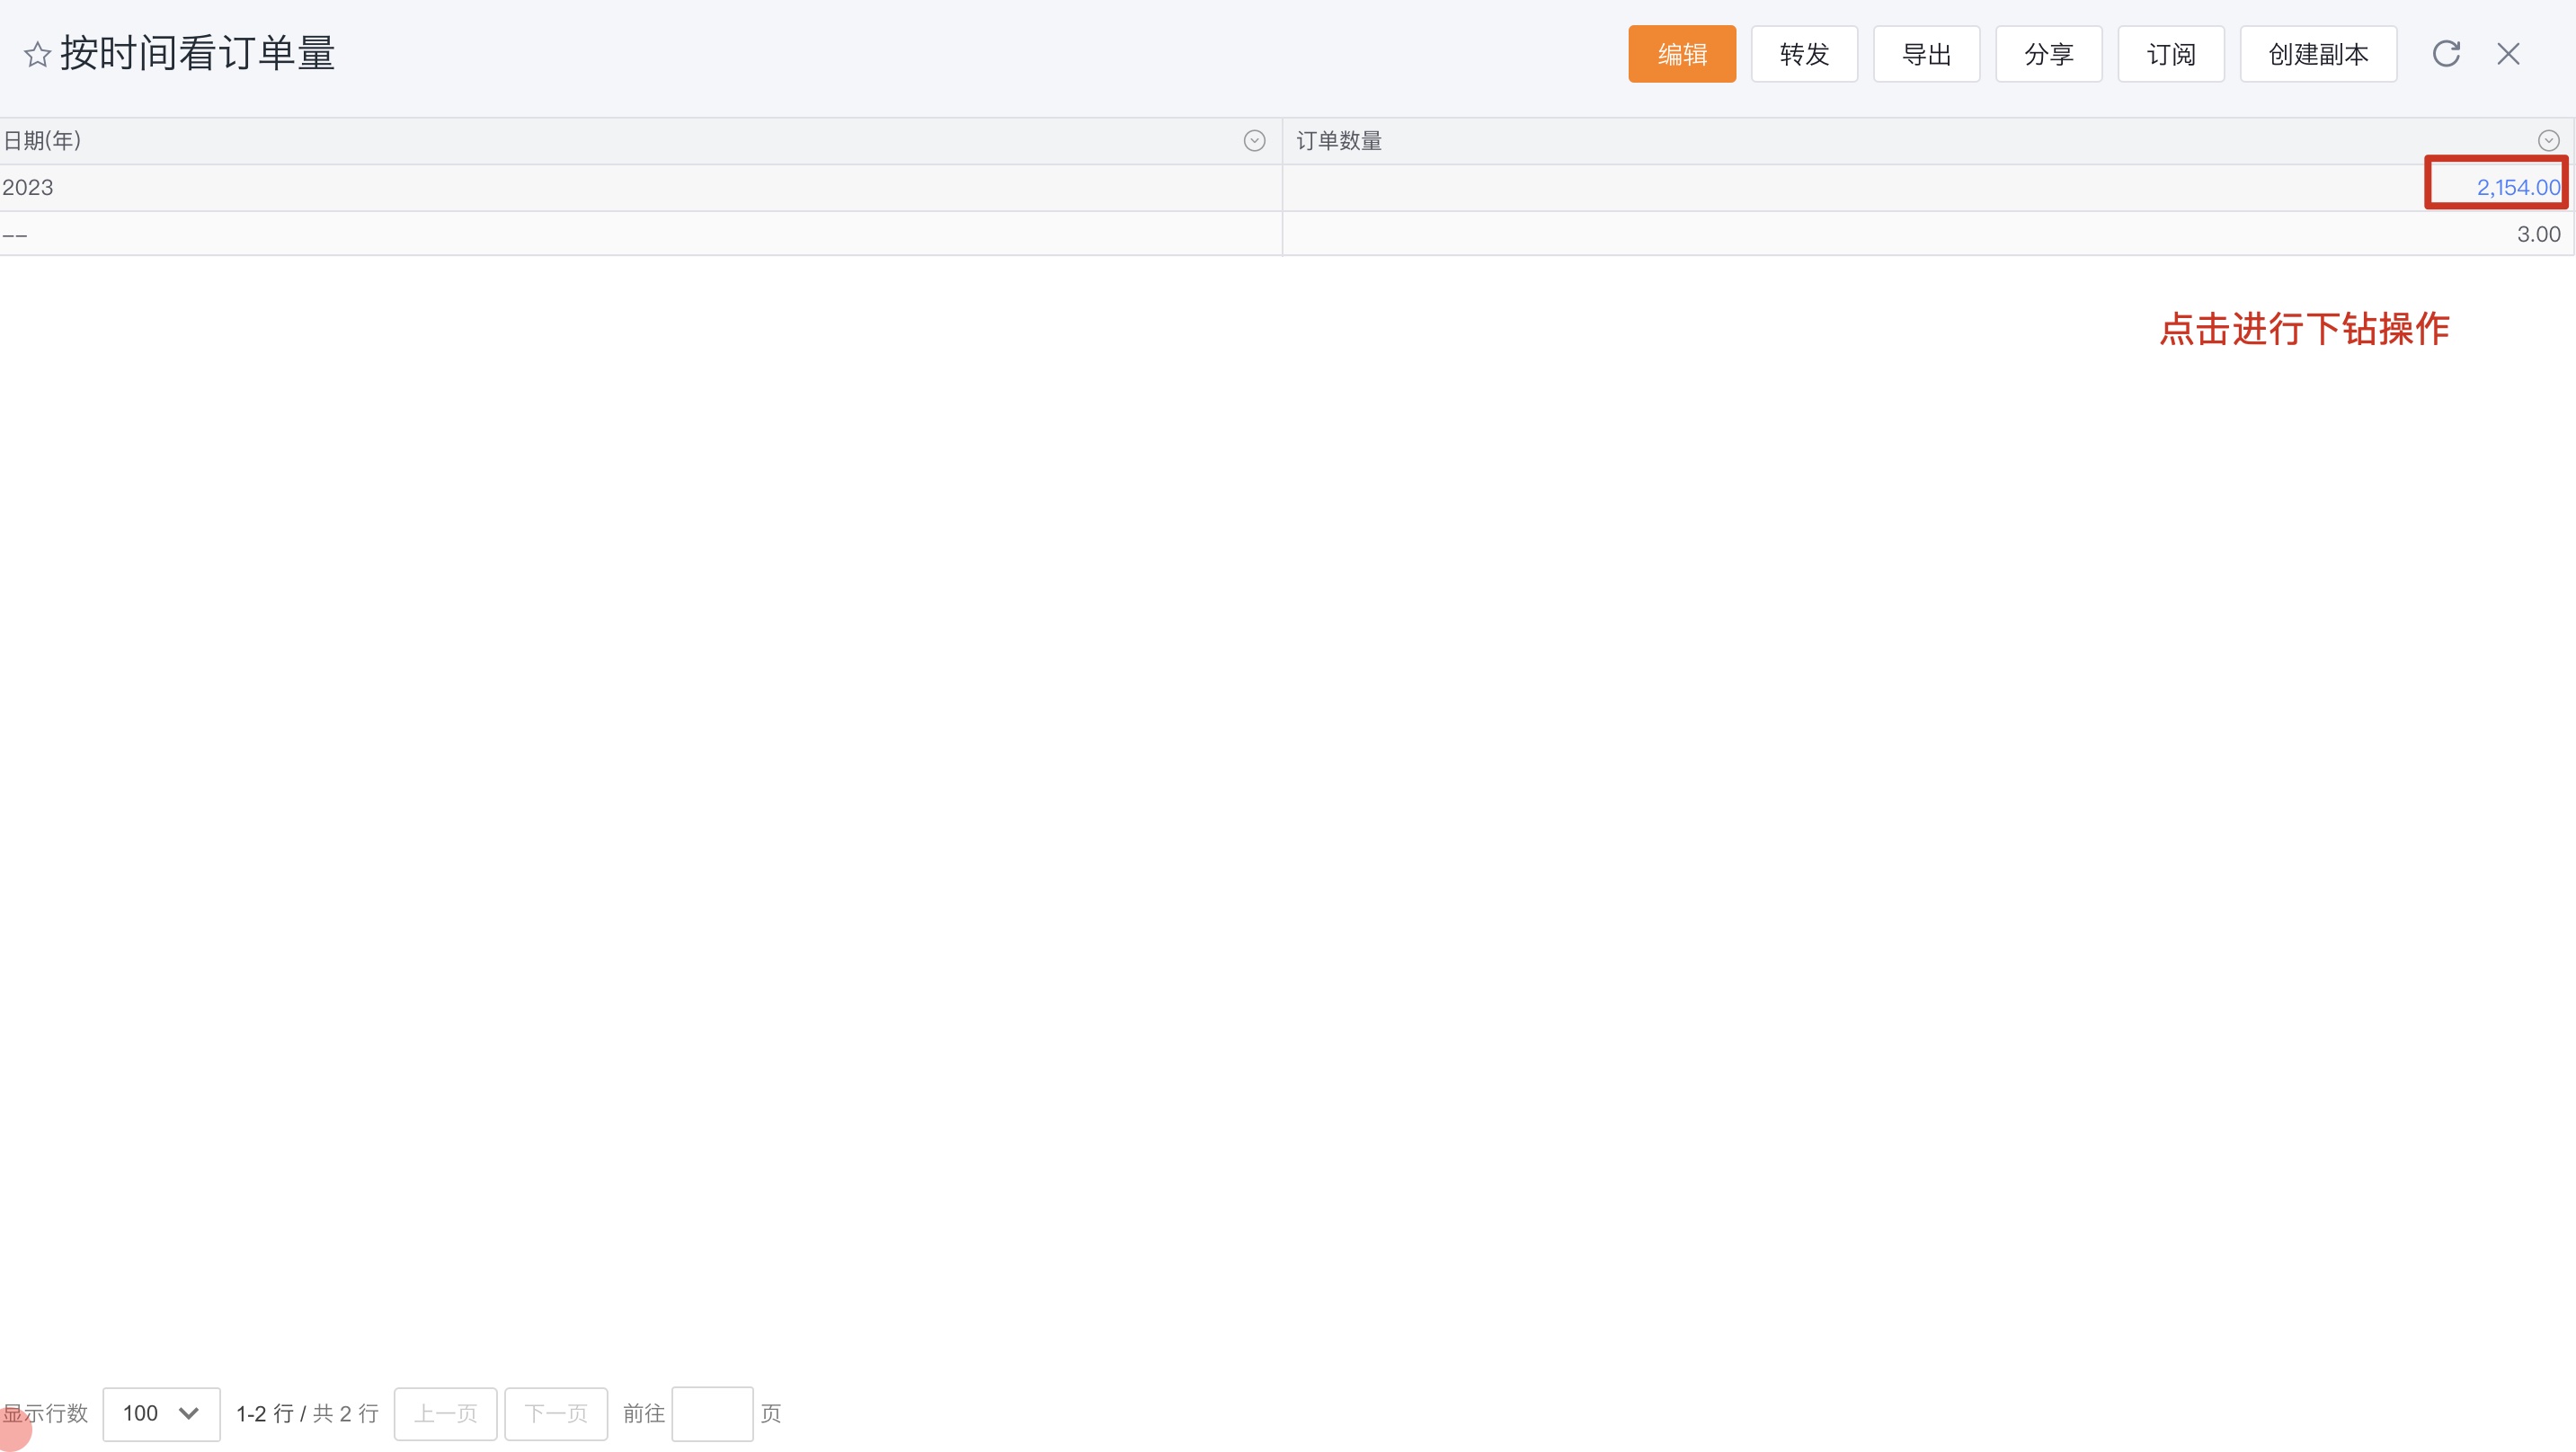Open 日期(年) column options menu
Screen dimensions: 2576x1452
pos(1254,141)
